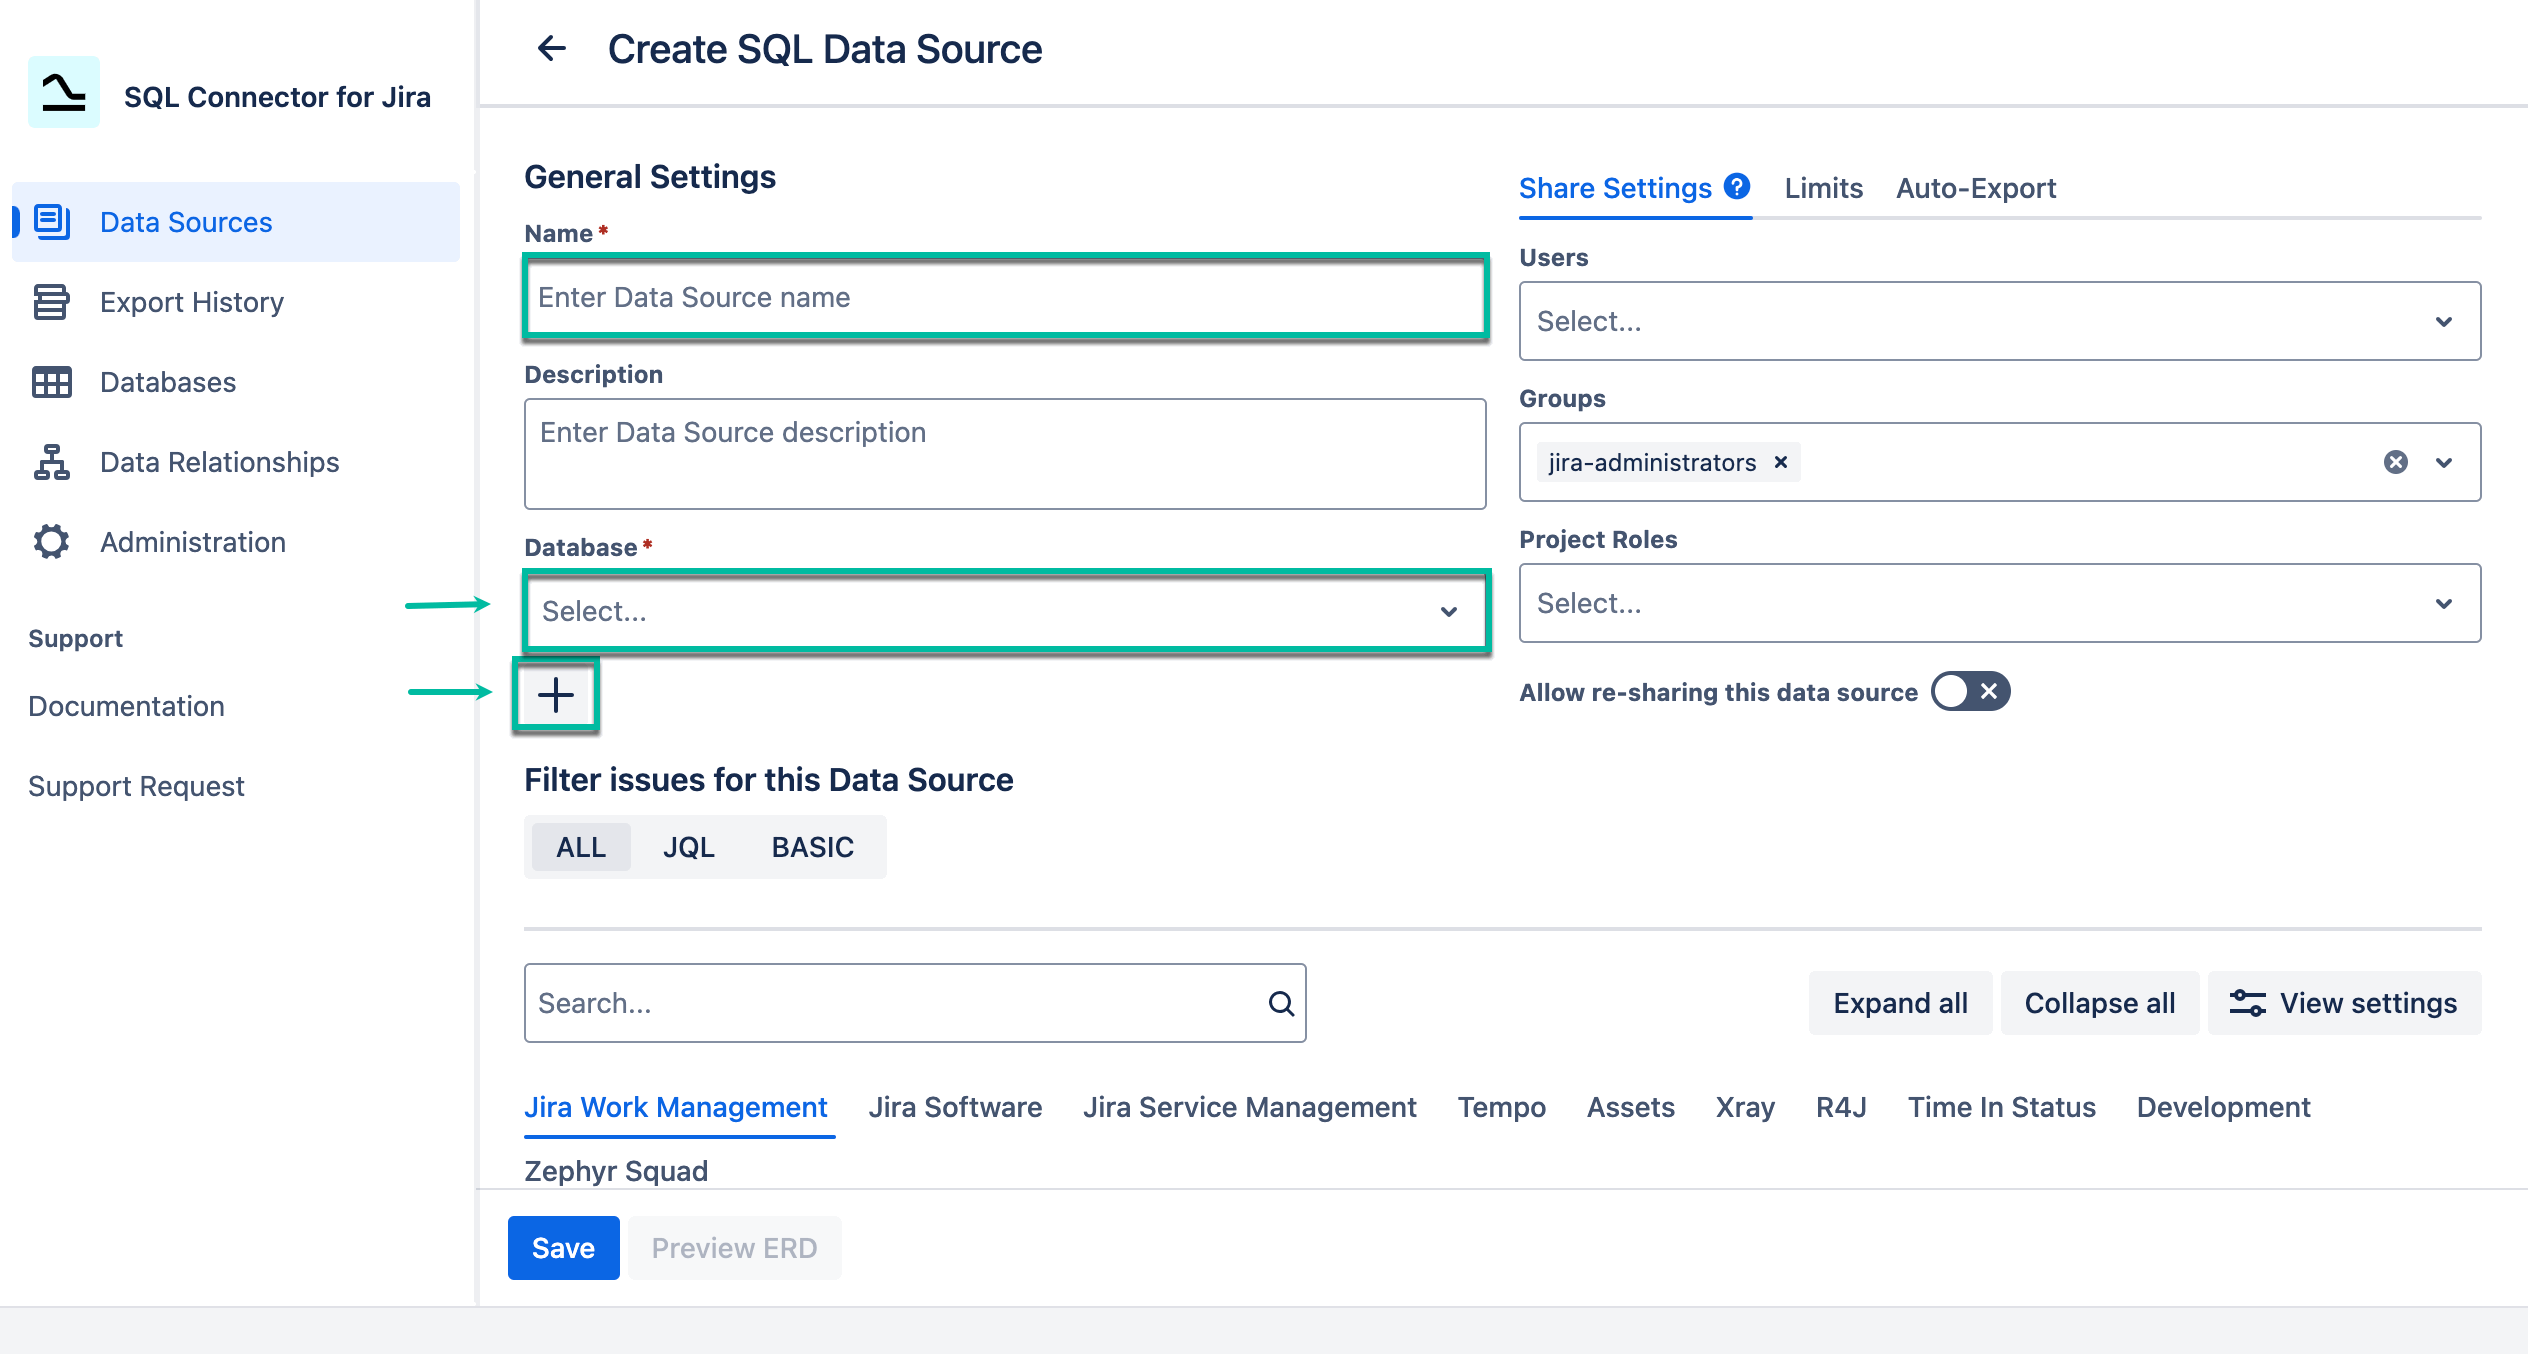Open the Export History section
Viewport: 2528px width, 1354px height.
tap(191, 302)
